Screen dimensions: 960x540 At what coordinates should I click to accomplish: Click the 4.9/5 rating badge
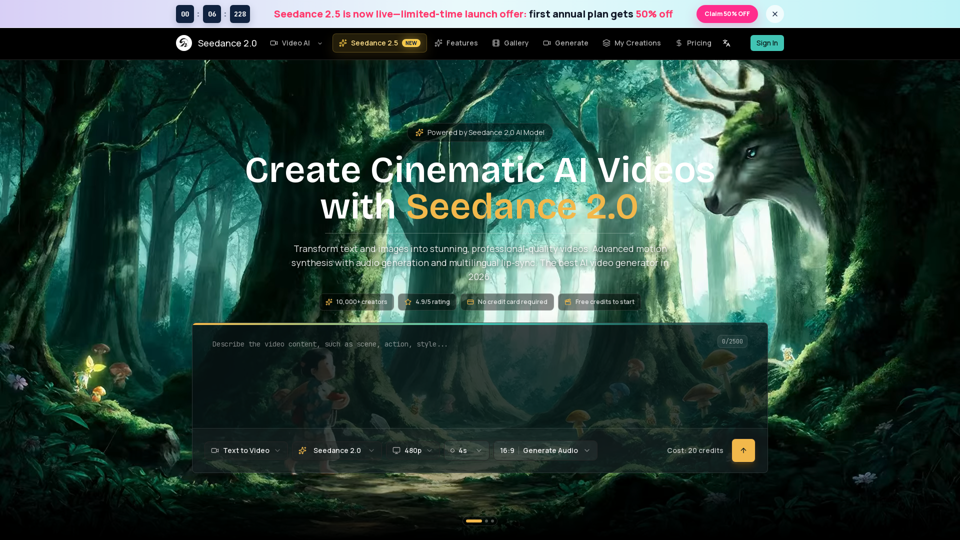click(427, 302)
